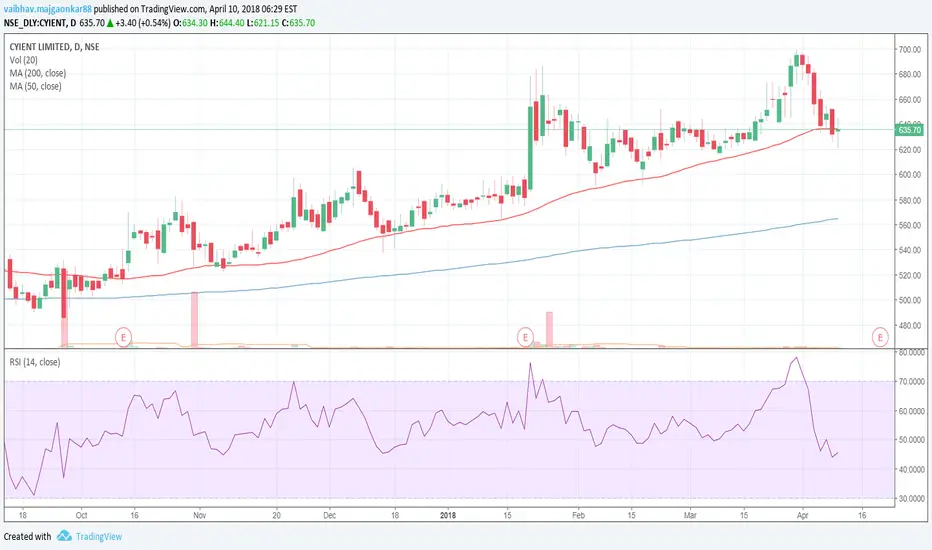932x550 pixels.
Task: Select the MA (50, close) indicator label
Action: [x=35, y=86]
